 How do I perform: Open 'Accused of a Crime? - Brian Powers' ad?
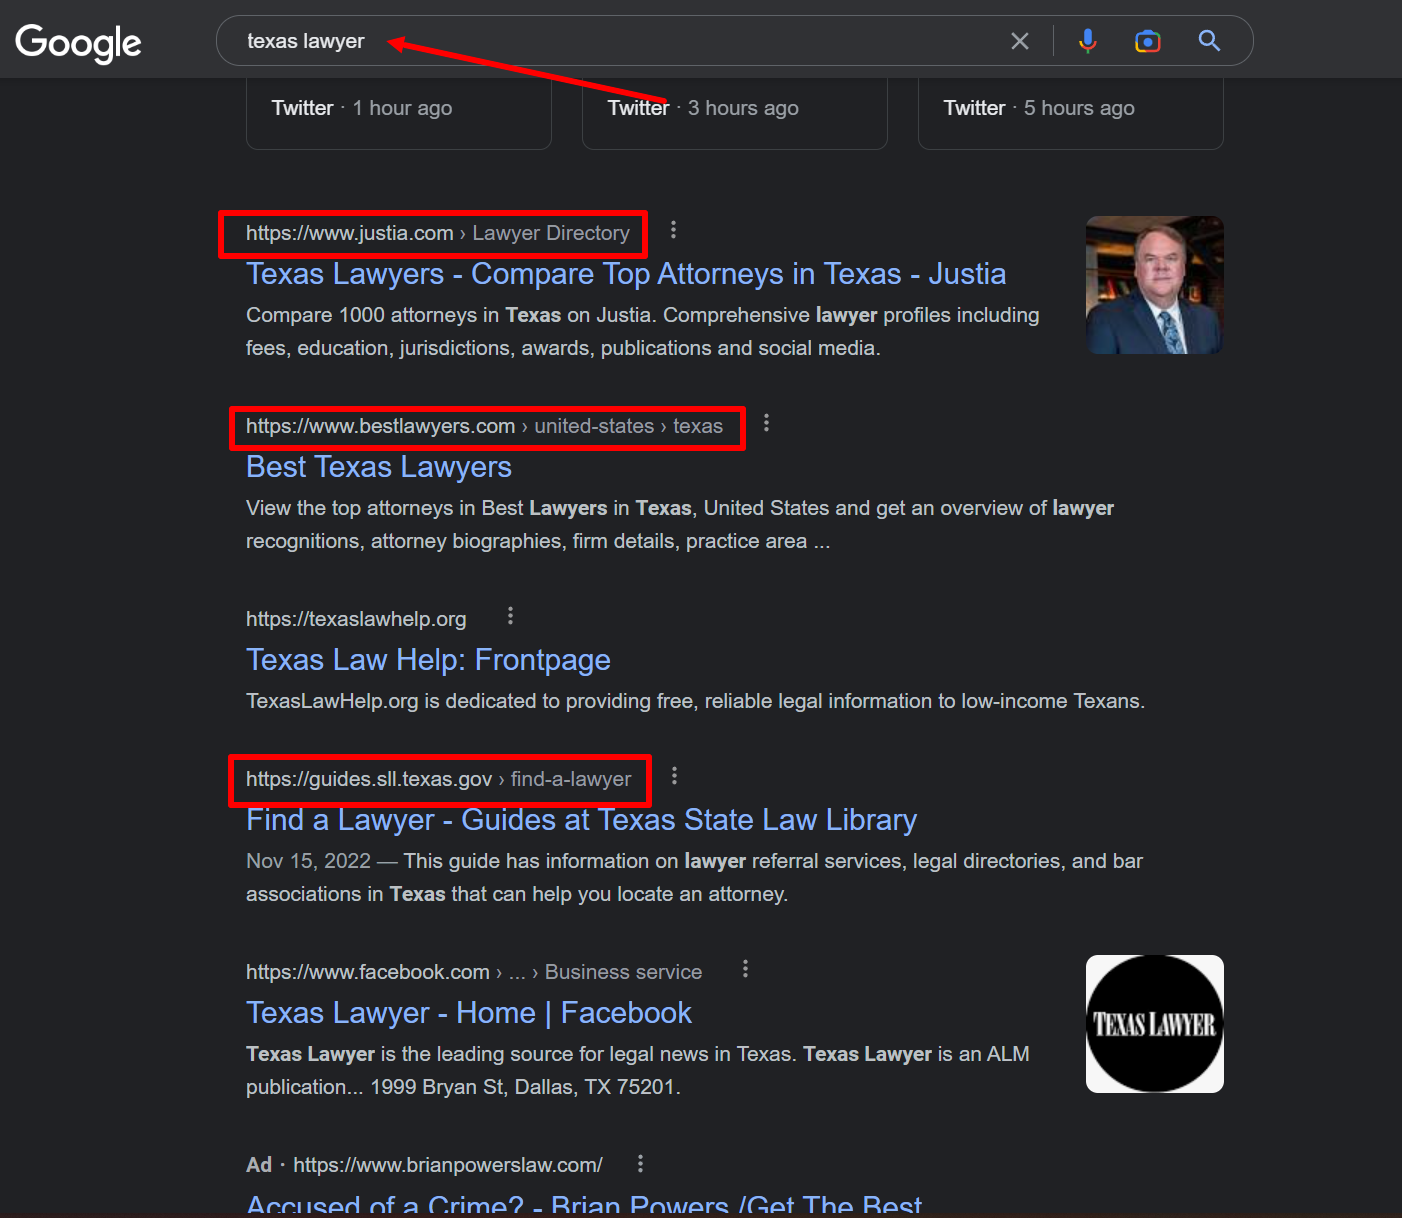pyautogui.click(x=584, y=1204)
